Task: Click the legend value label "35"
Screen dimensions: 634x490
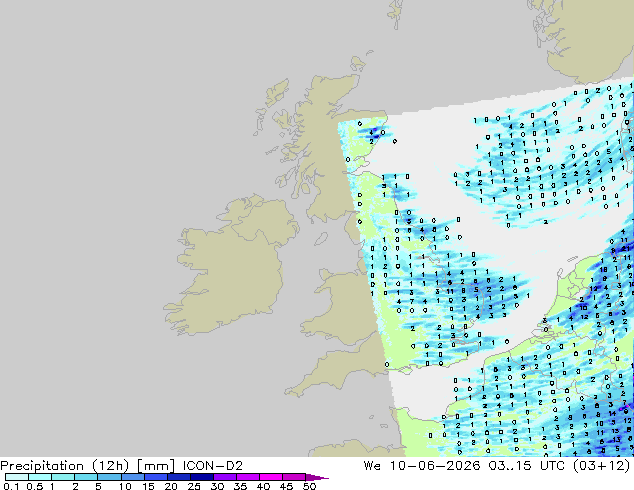Action: coord(240,486)
